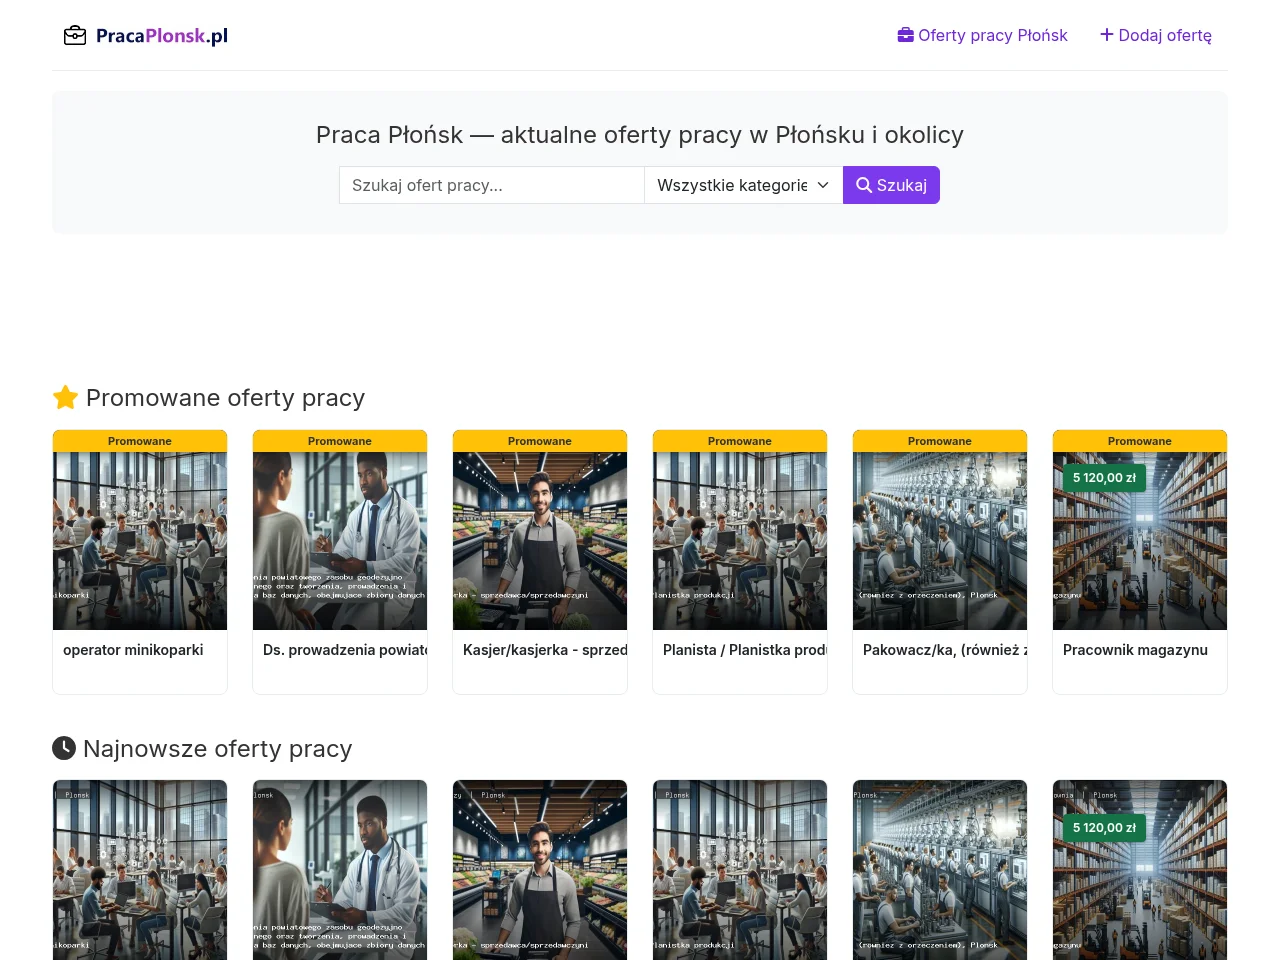Click the magnifier icon in the Szukaj button
The image size is (1280, 960).
(x=864, y=185)
